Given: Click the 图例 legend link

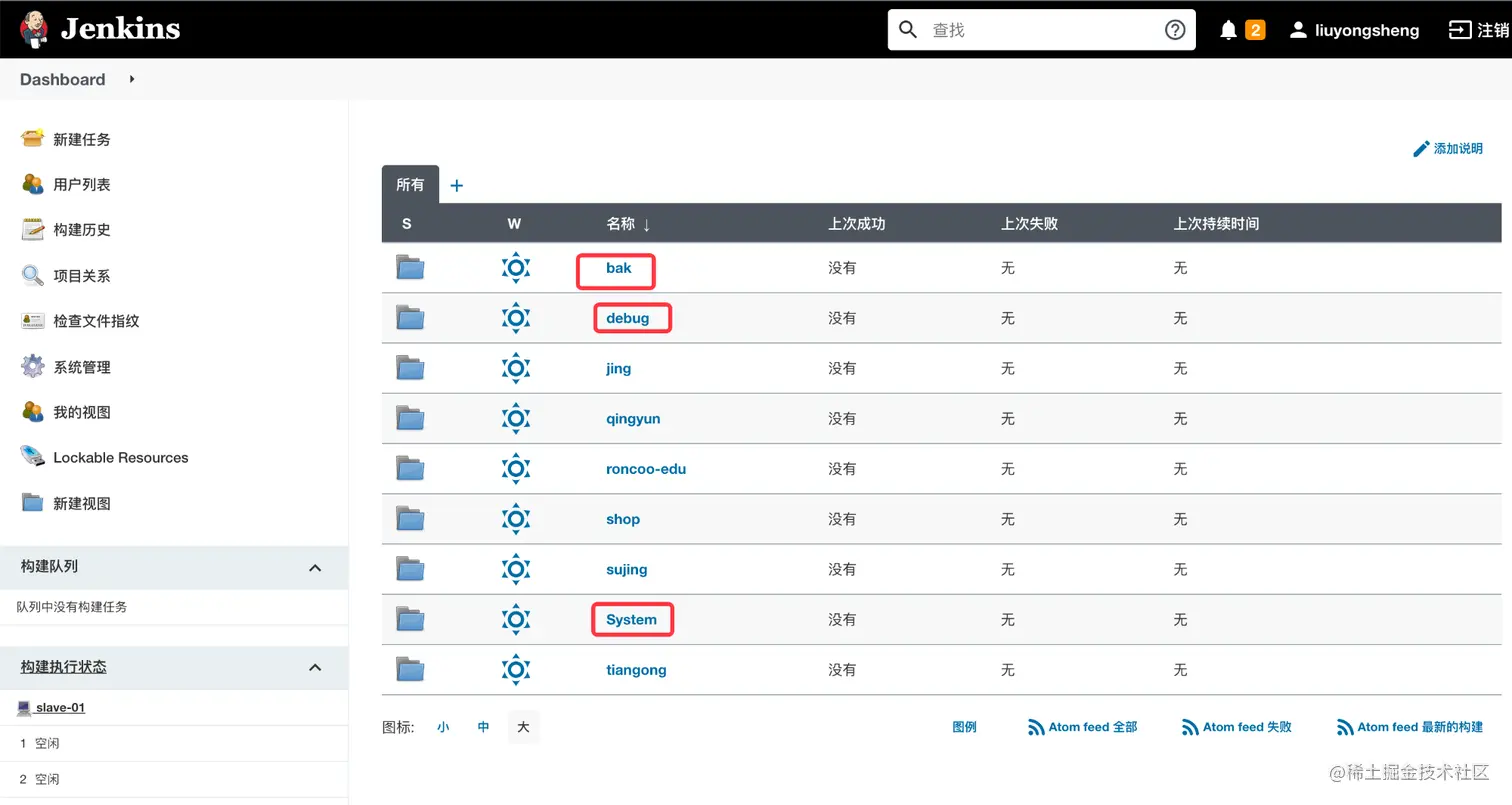Looking at the screenshot, I should click(x=964, y=727).
